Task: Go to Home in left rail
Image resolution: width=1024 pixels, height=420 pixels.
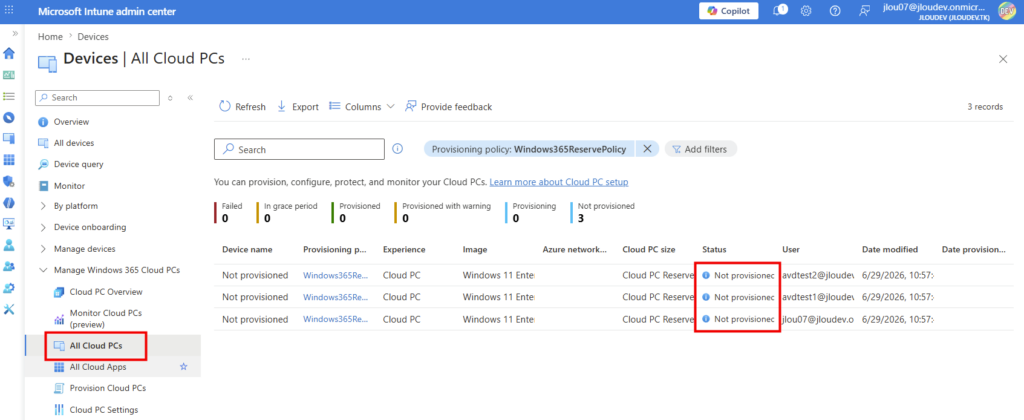Action: coord(9,54)
